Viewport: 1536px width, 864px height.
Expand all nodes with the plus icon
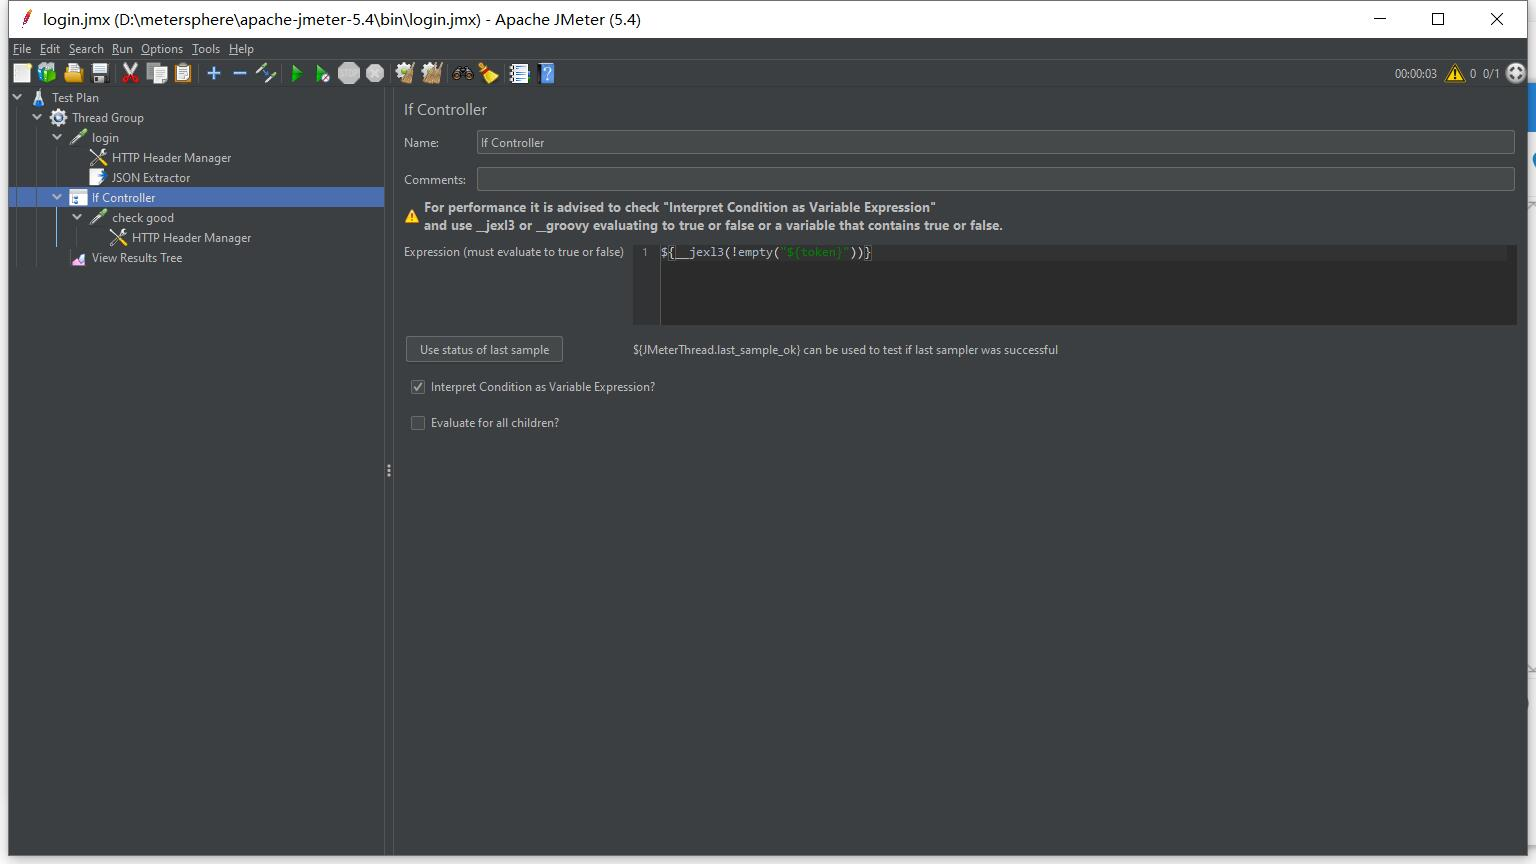[214, 73]
